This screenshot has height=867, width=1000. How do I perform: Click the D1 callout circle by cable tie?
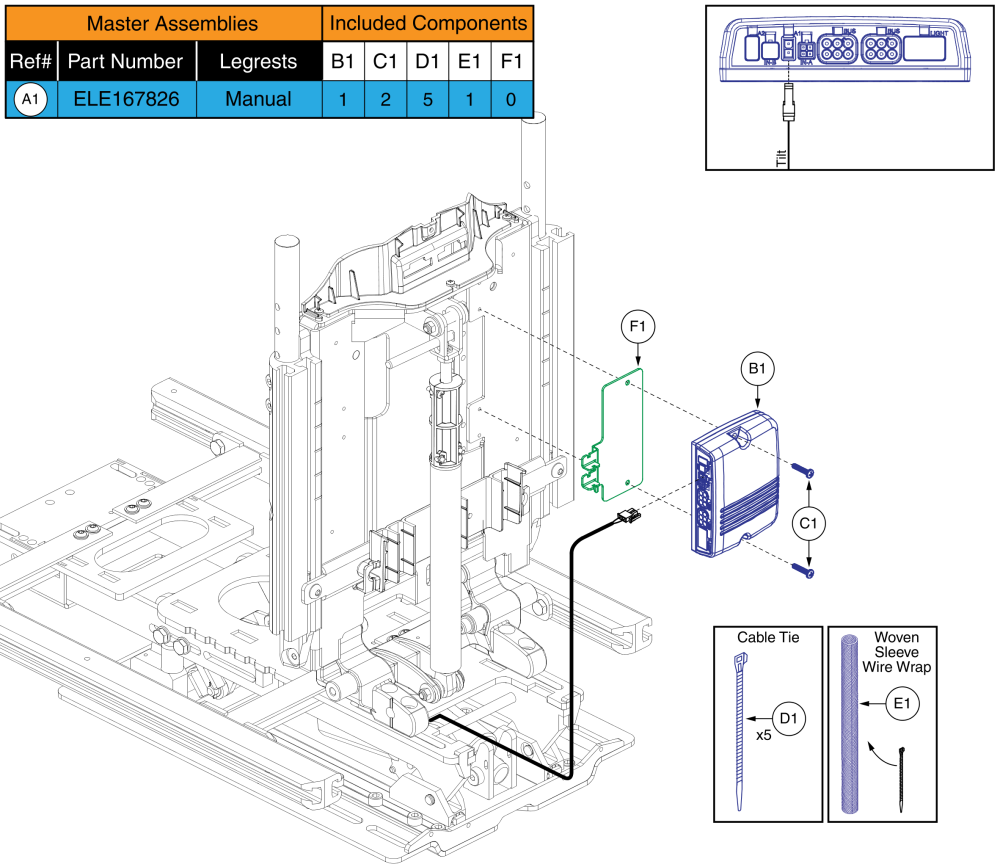[789, 718]
